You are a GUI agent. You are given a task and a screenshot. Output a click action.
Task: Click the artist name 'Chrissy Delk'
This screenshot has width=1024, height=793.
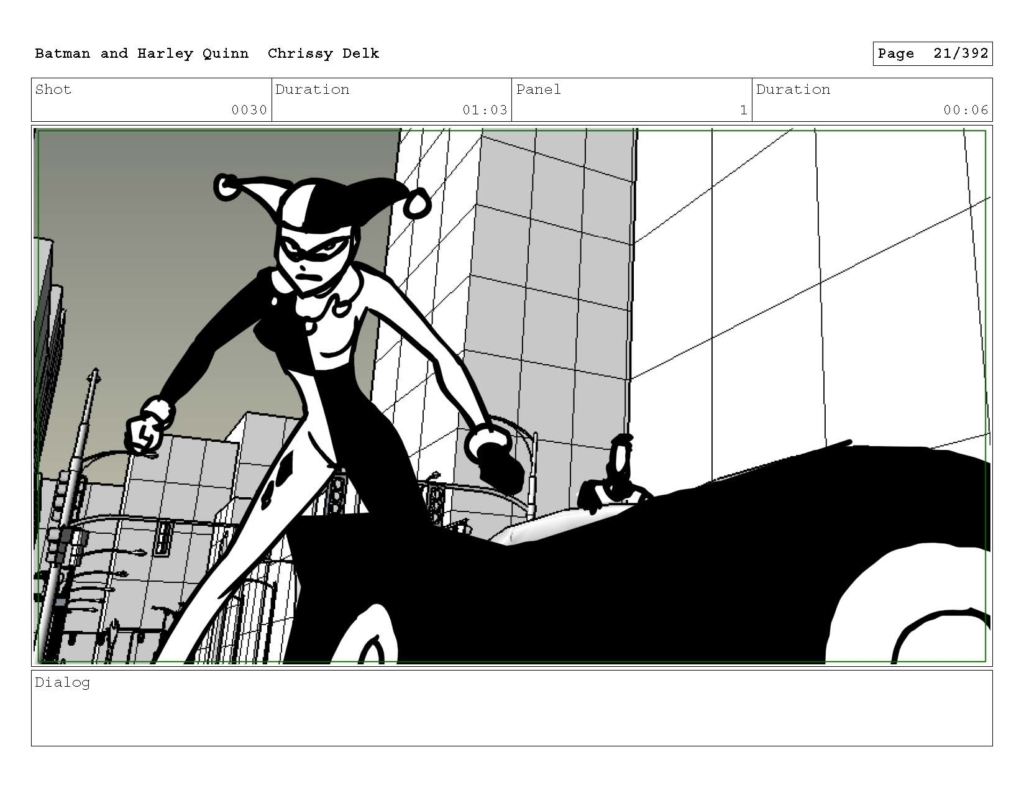(x=323, y=54)
